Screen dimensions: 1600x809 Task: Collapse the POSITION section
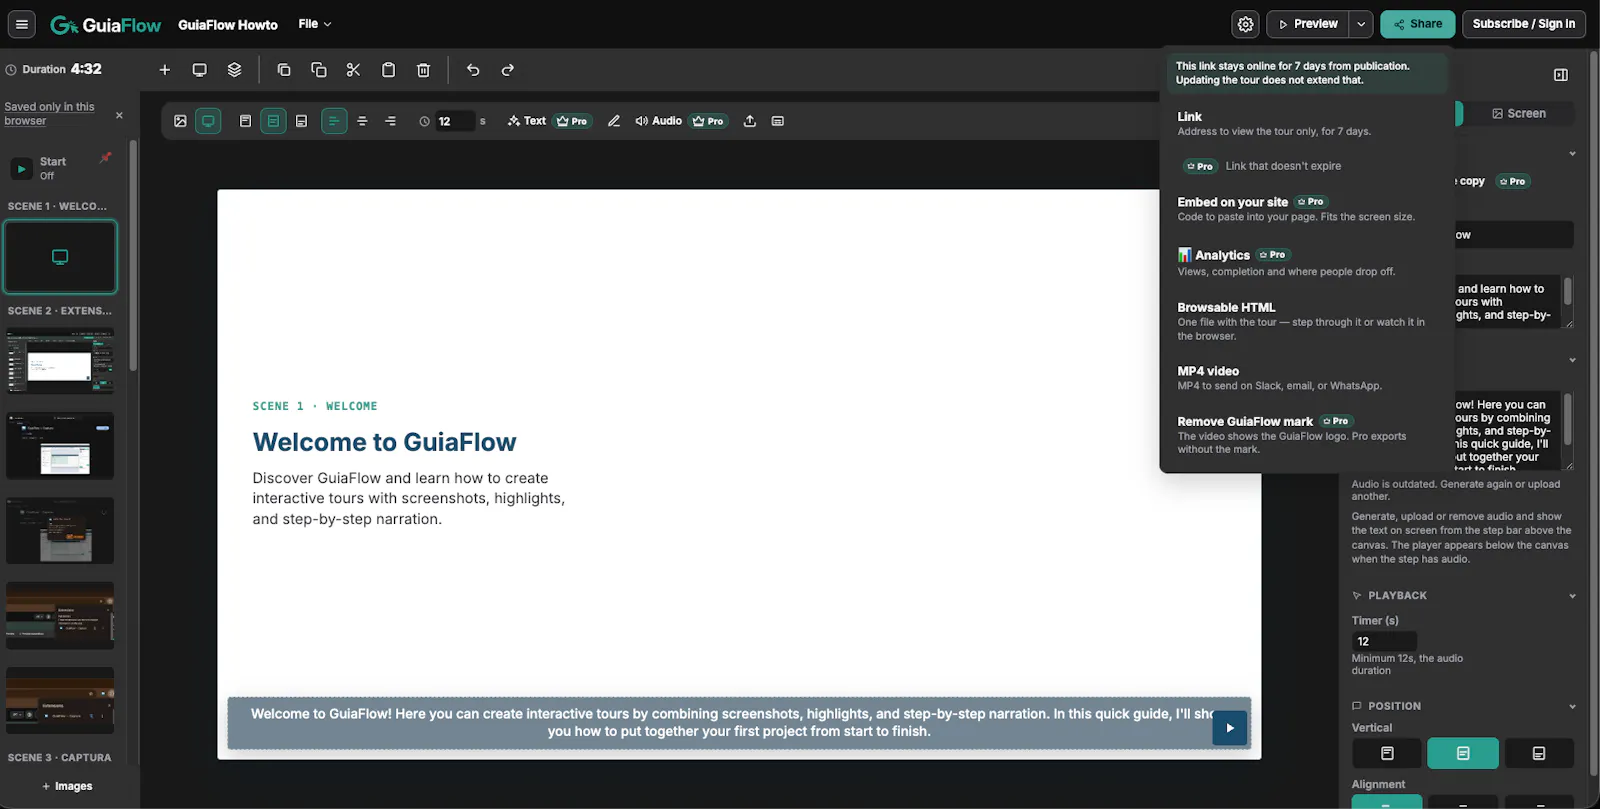(x=1572, y=706)
